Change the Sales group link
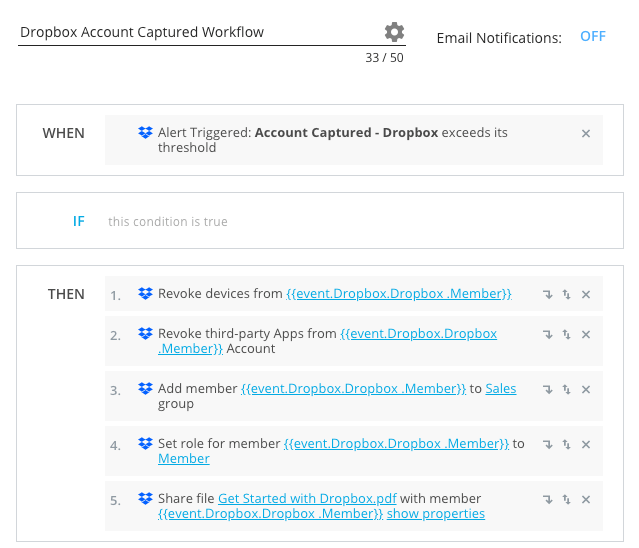639x548 pixels. (x=501, y=389)
